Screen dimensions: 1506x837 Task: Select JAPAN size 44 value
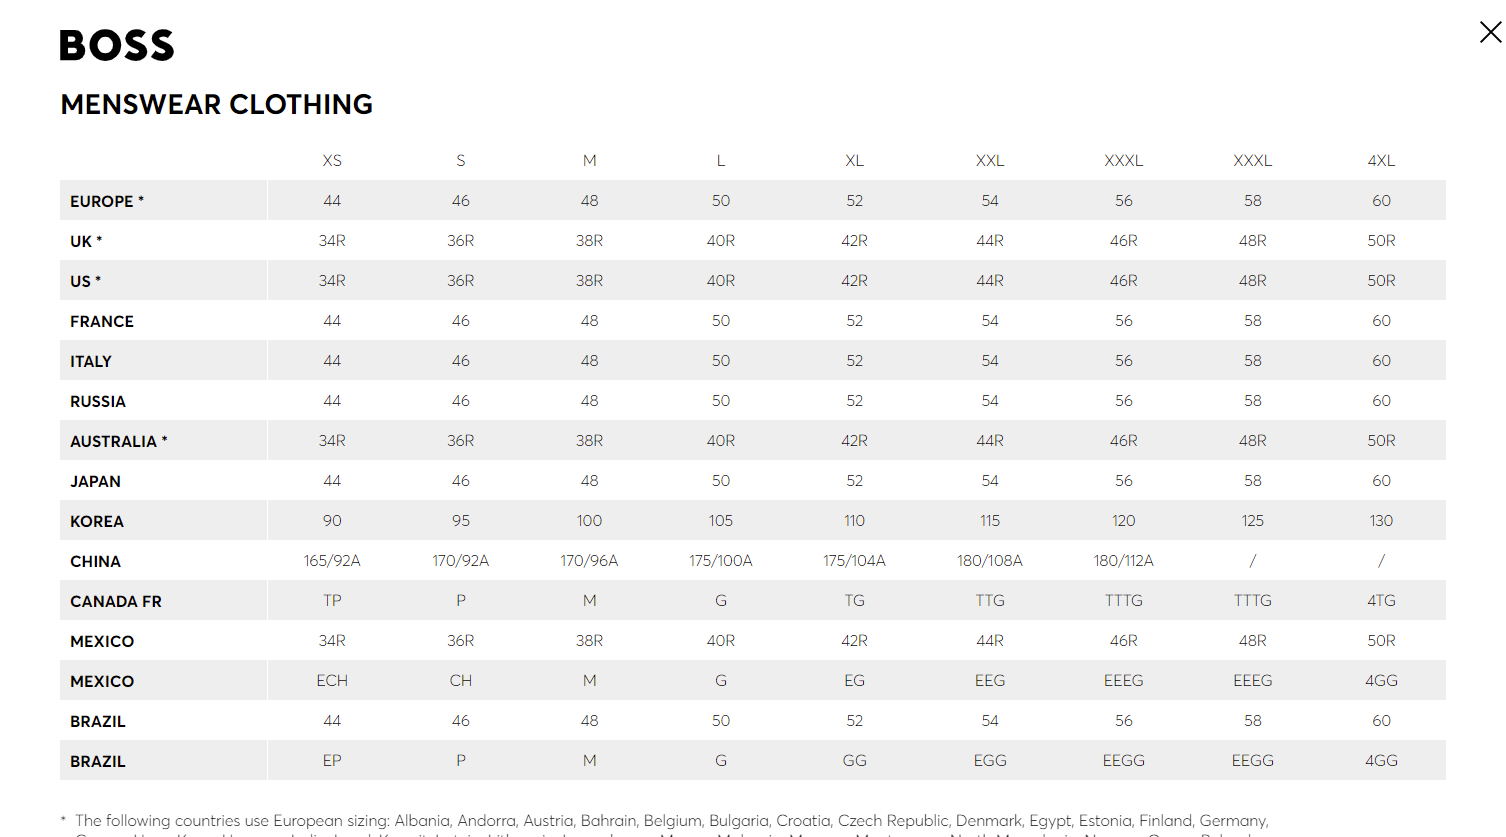[x=331, y=480]
